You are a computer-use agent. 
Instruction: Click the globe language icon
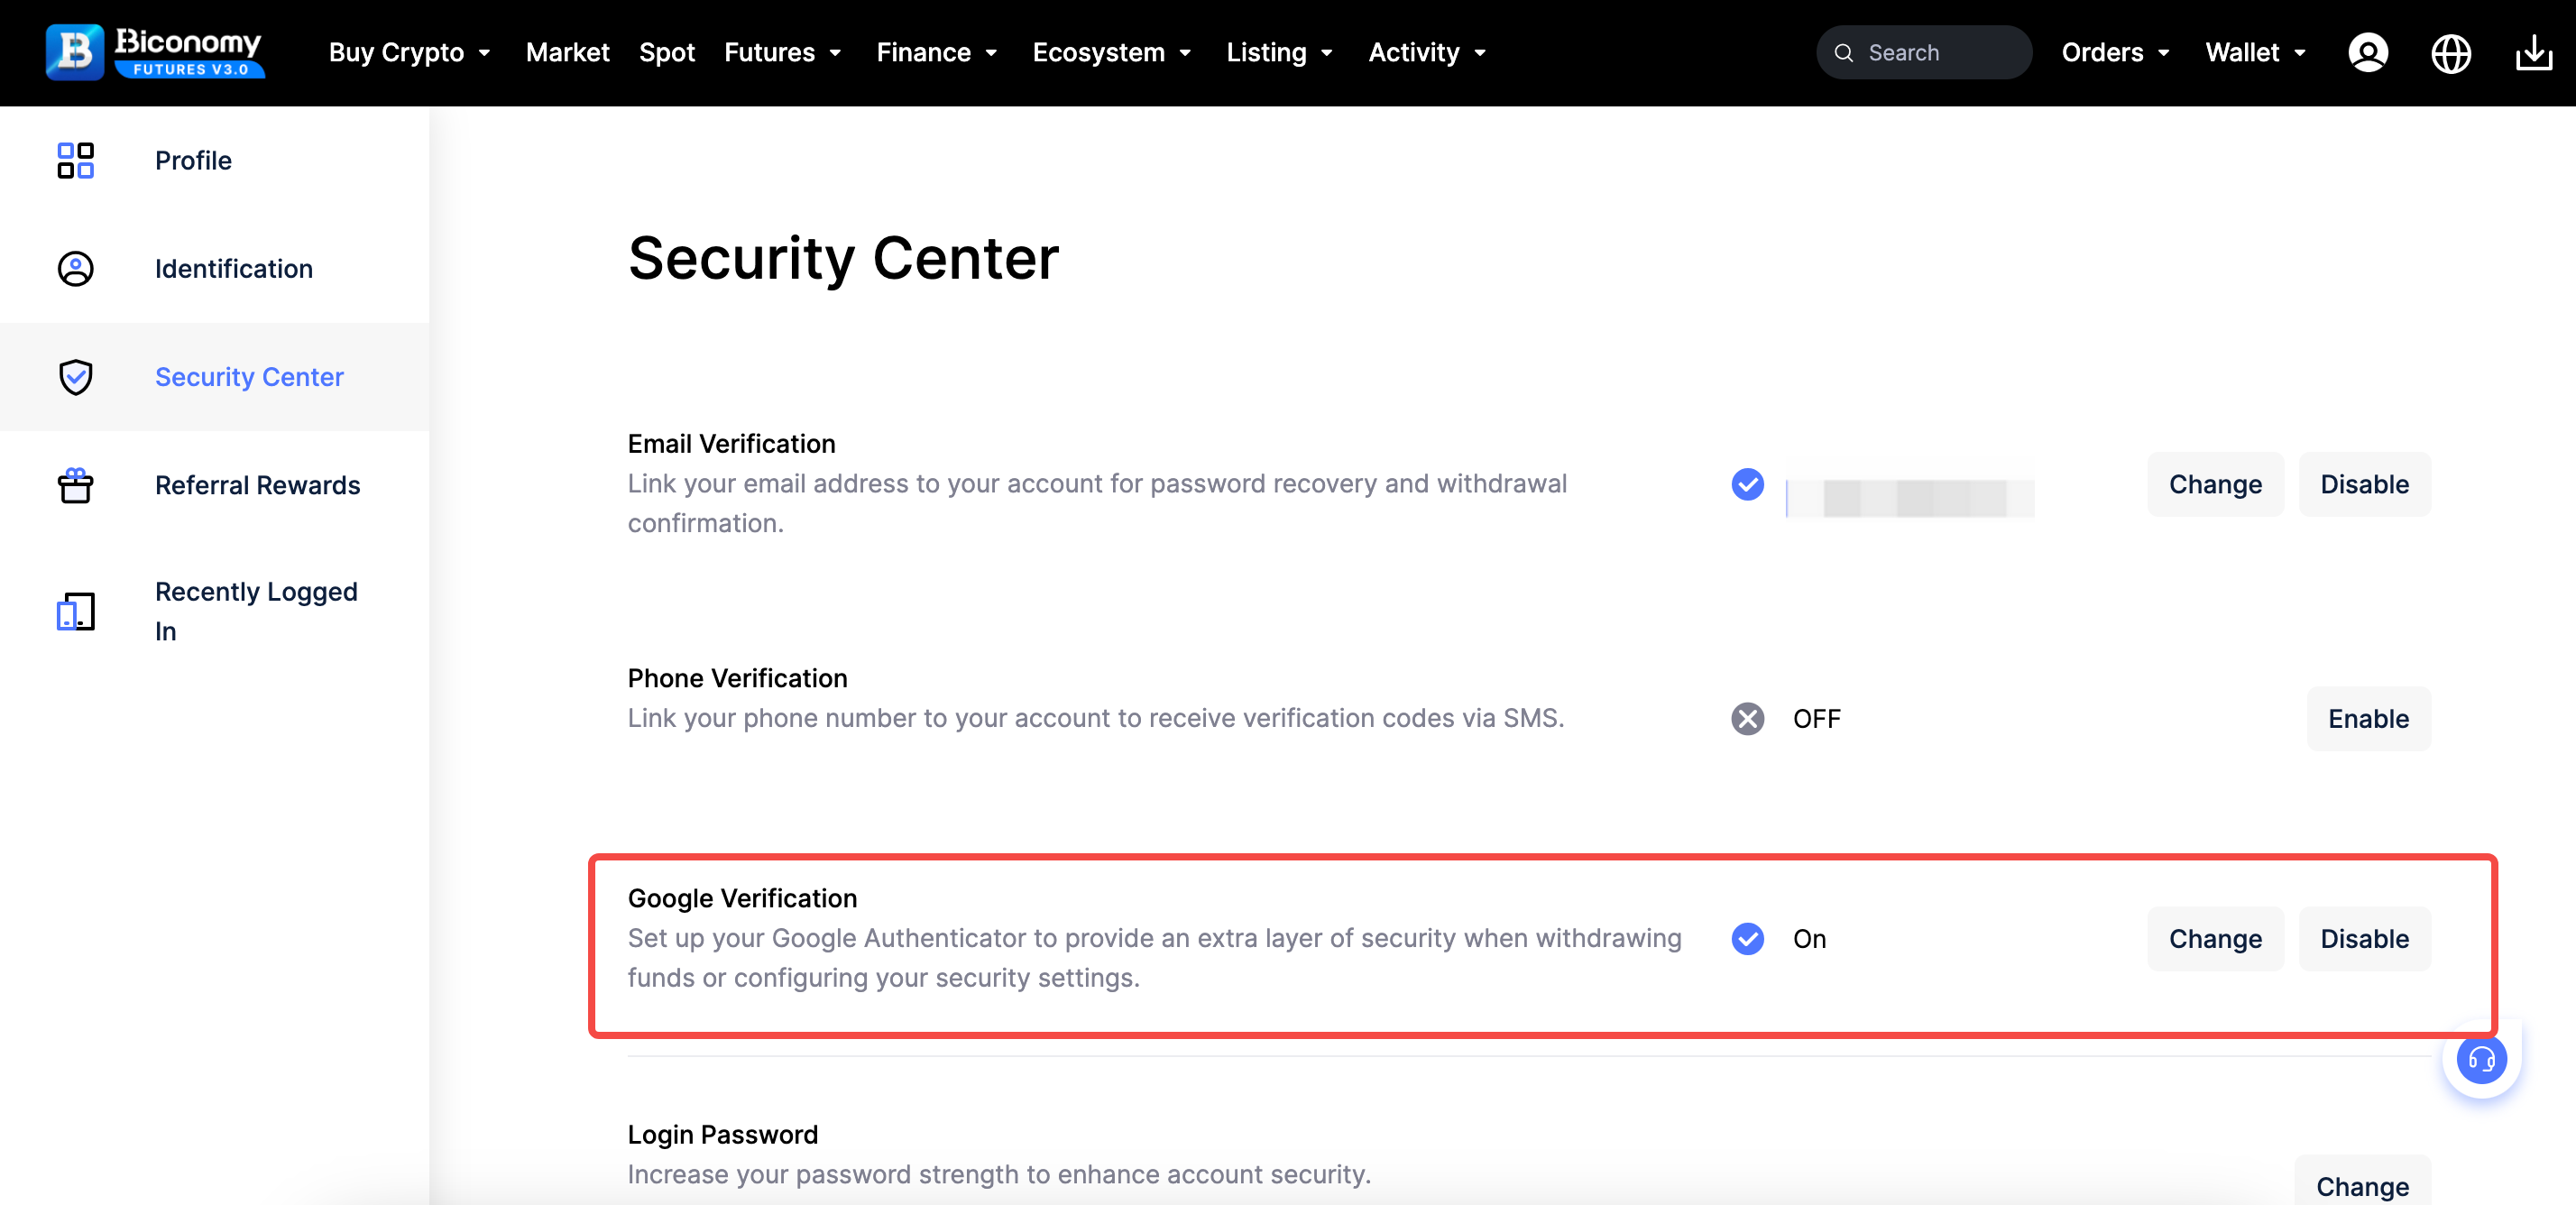(x=2450, y=53)
